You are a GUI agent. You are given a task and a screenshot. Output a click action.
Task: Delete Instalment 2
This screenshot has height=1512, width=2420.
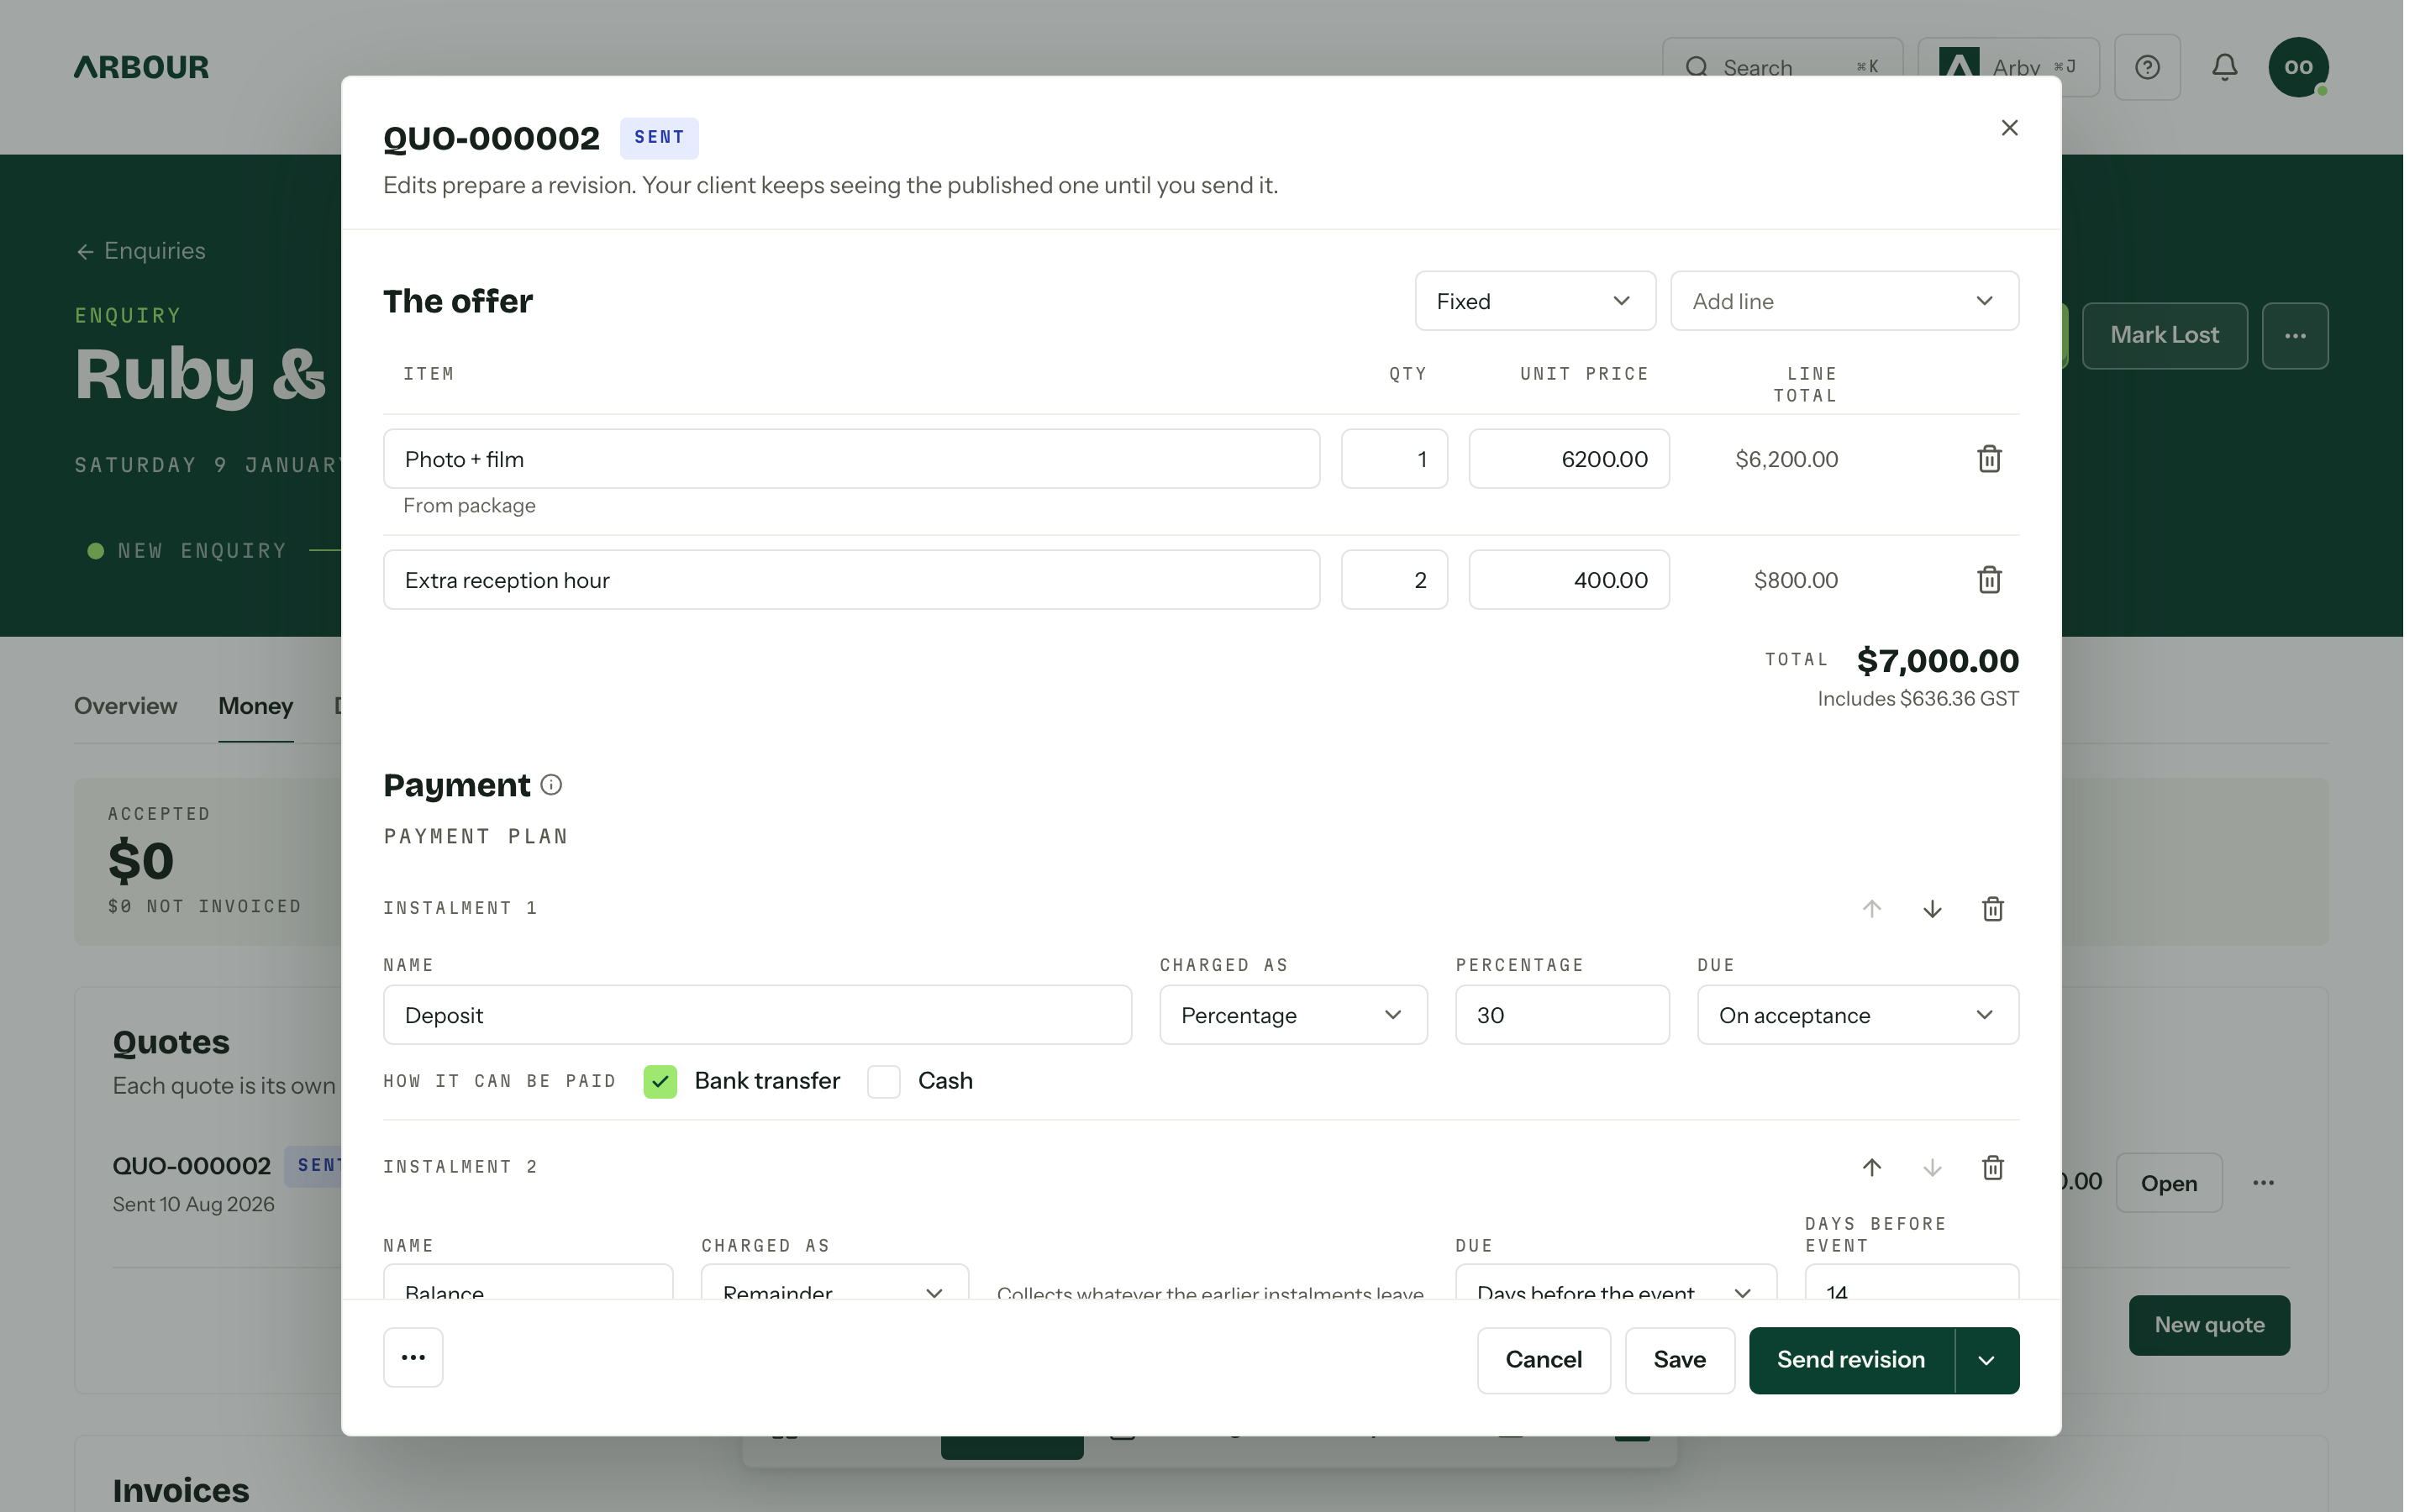(x=1992, y=1167)
